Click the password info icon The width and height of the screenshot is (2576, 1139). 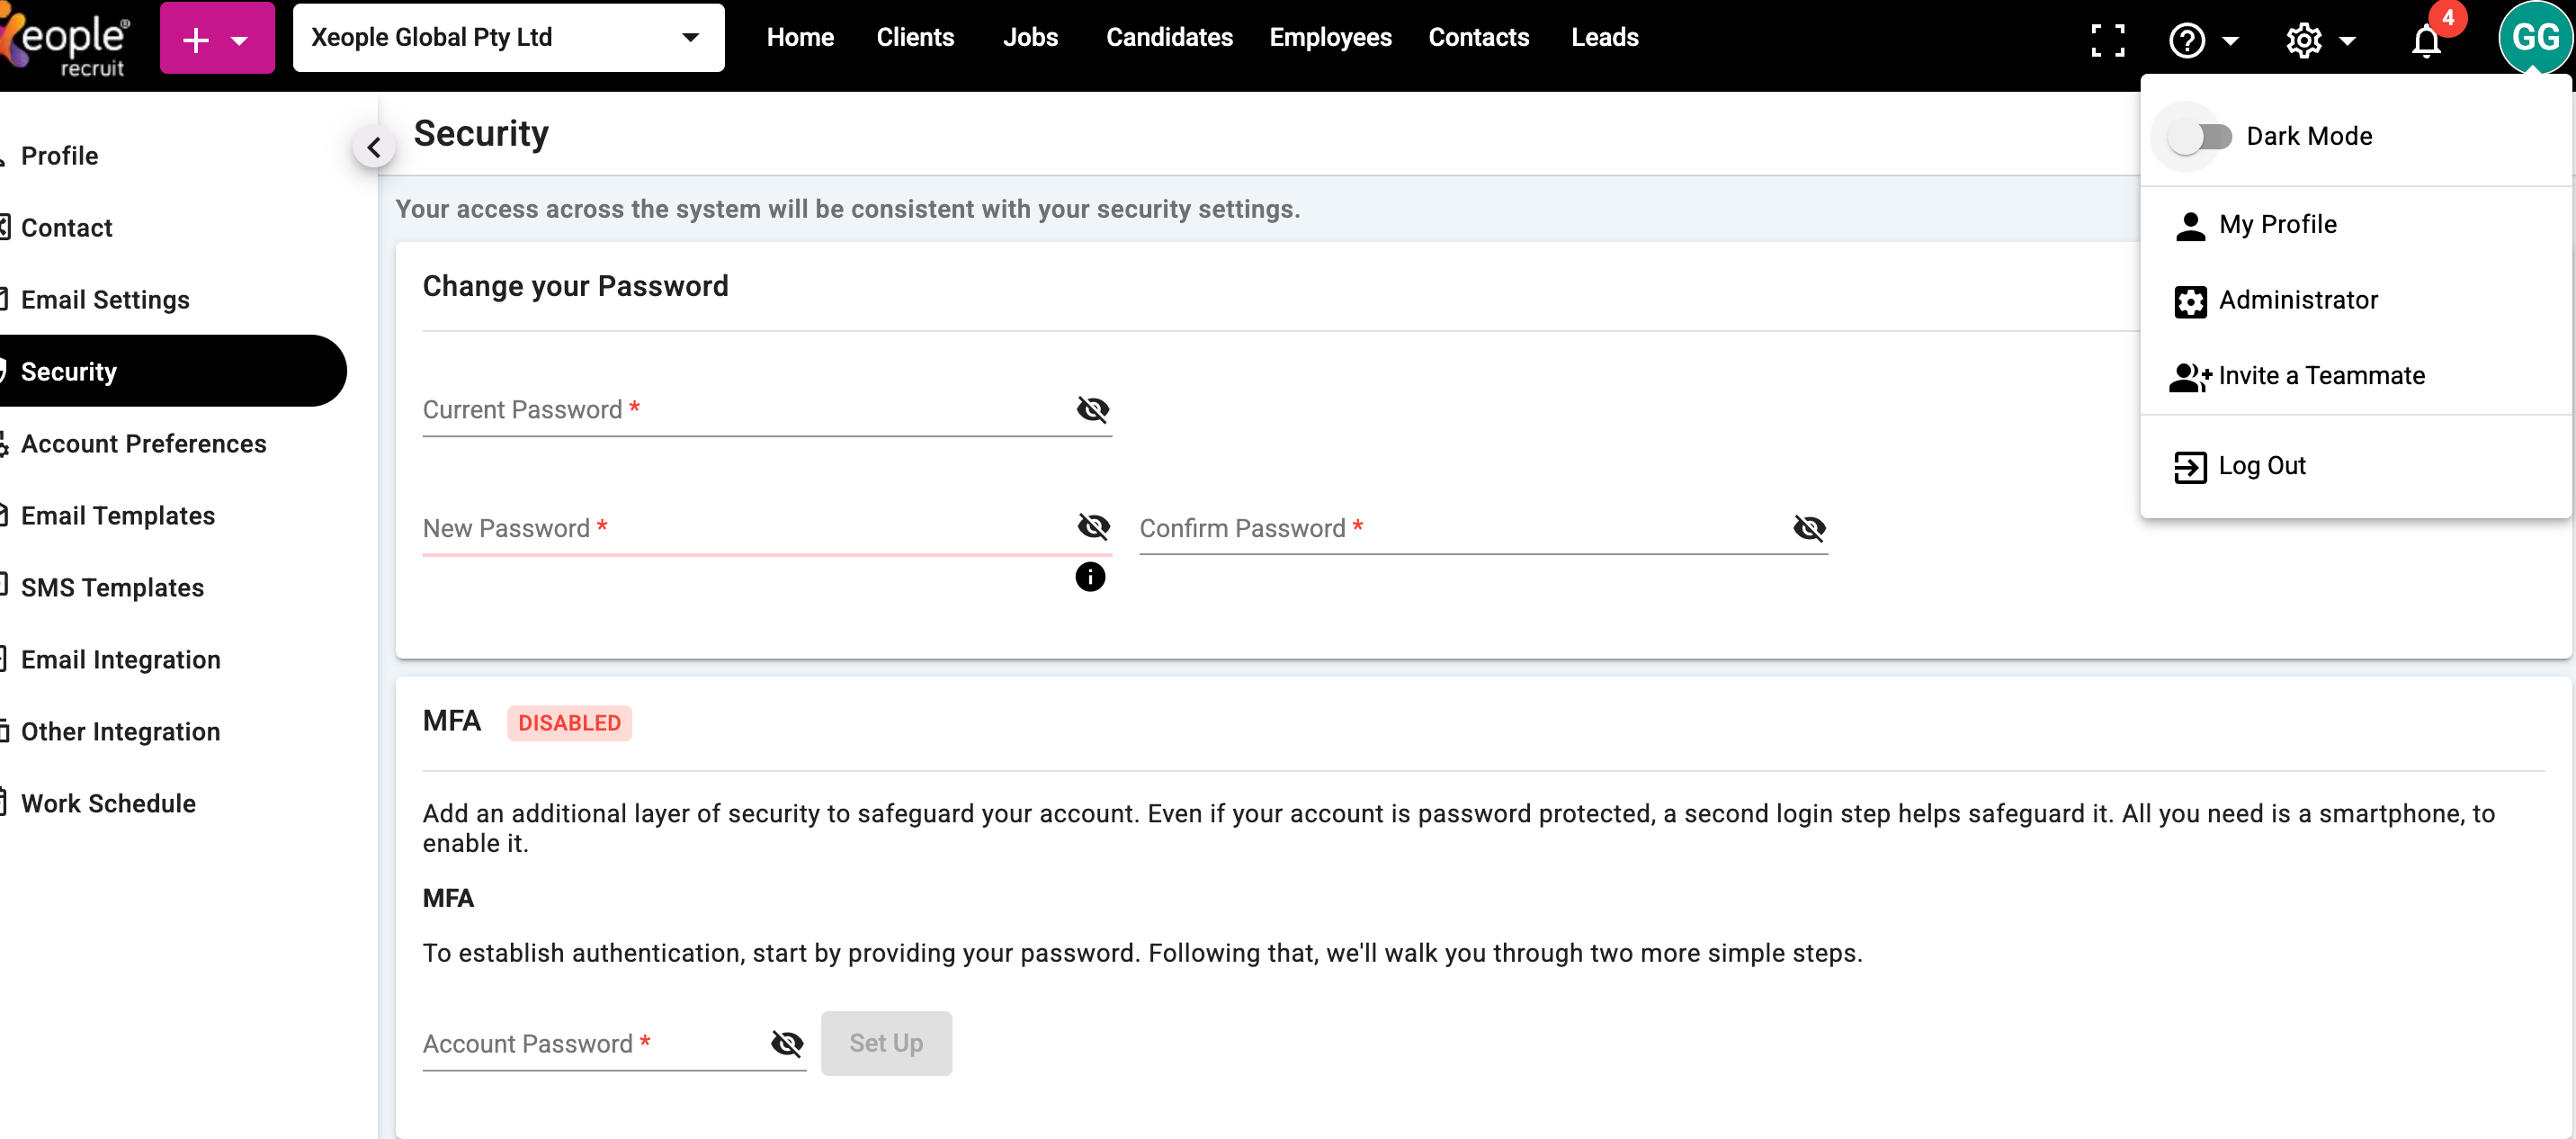(x=1090, y=577)
